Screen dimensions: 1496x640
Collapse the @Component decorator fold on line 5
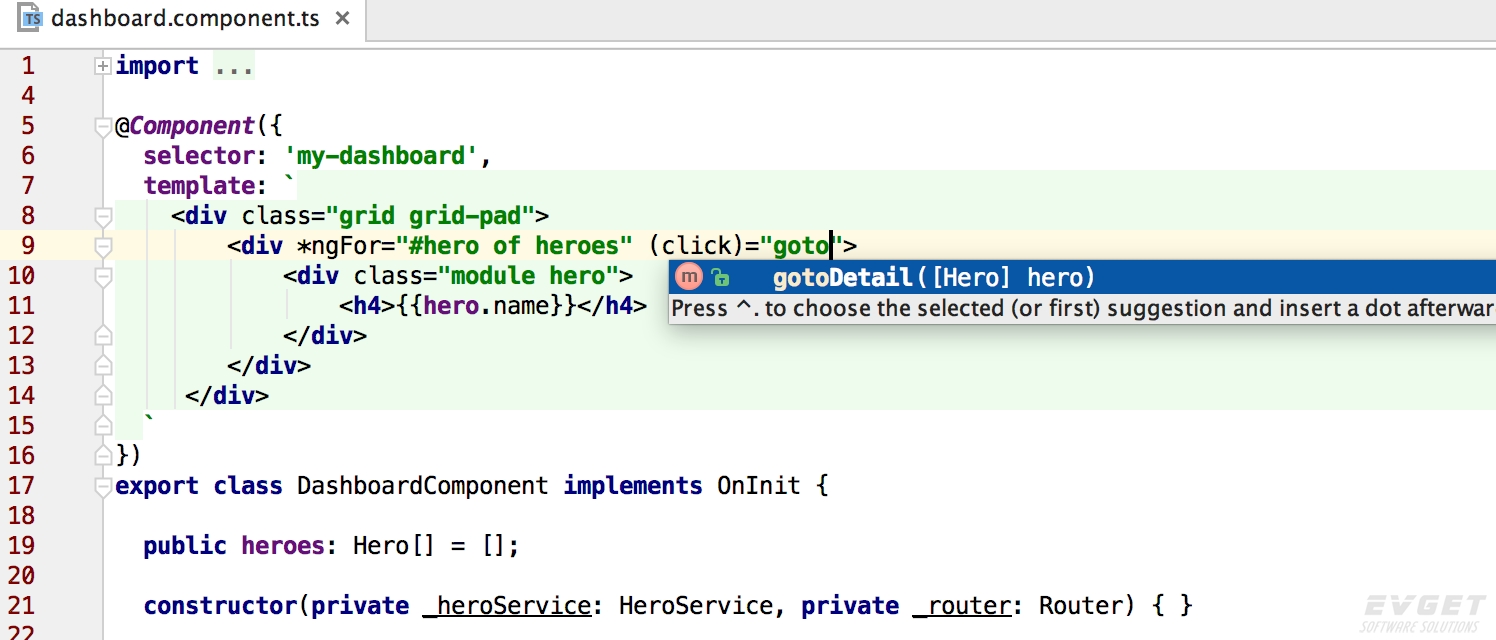[102, 126]
